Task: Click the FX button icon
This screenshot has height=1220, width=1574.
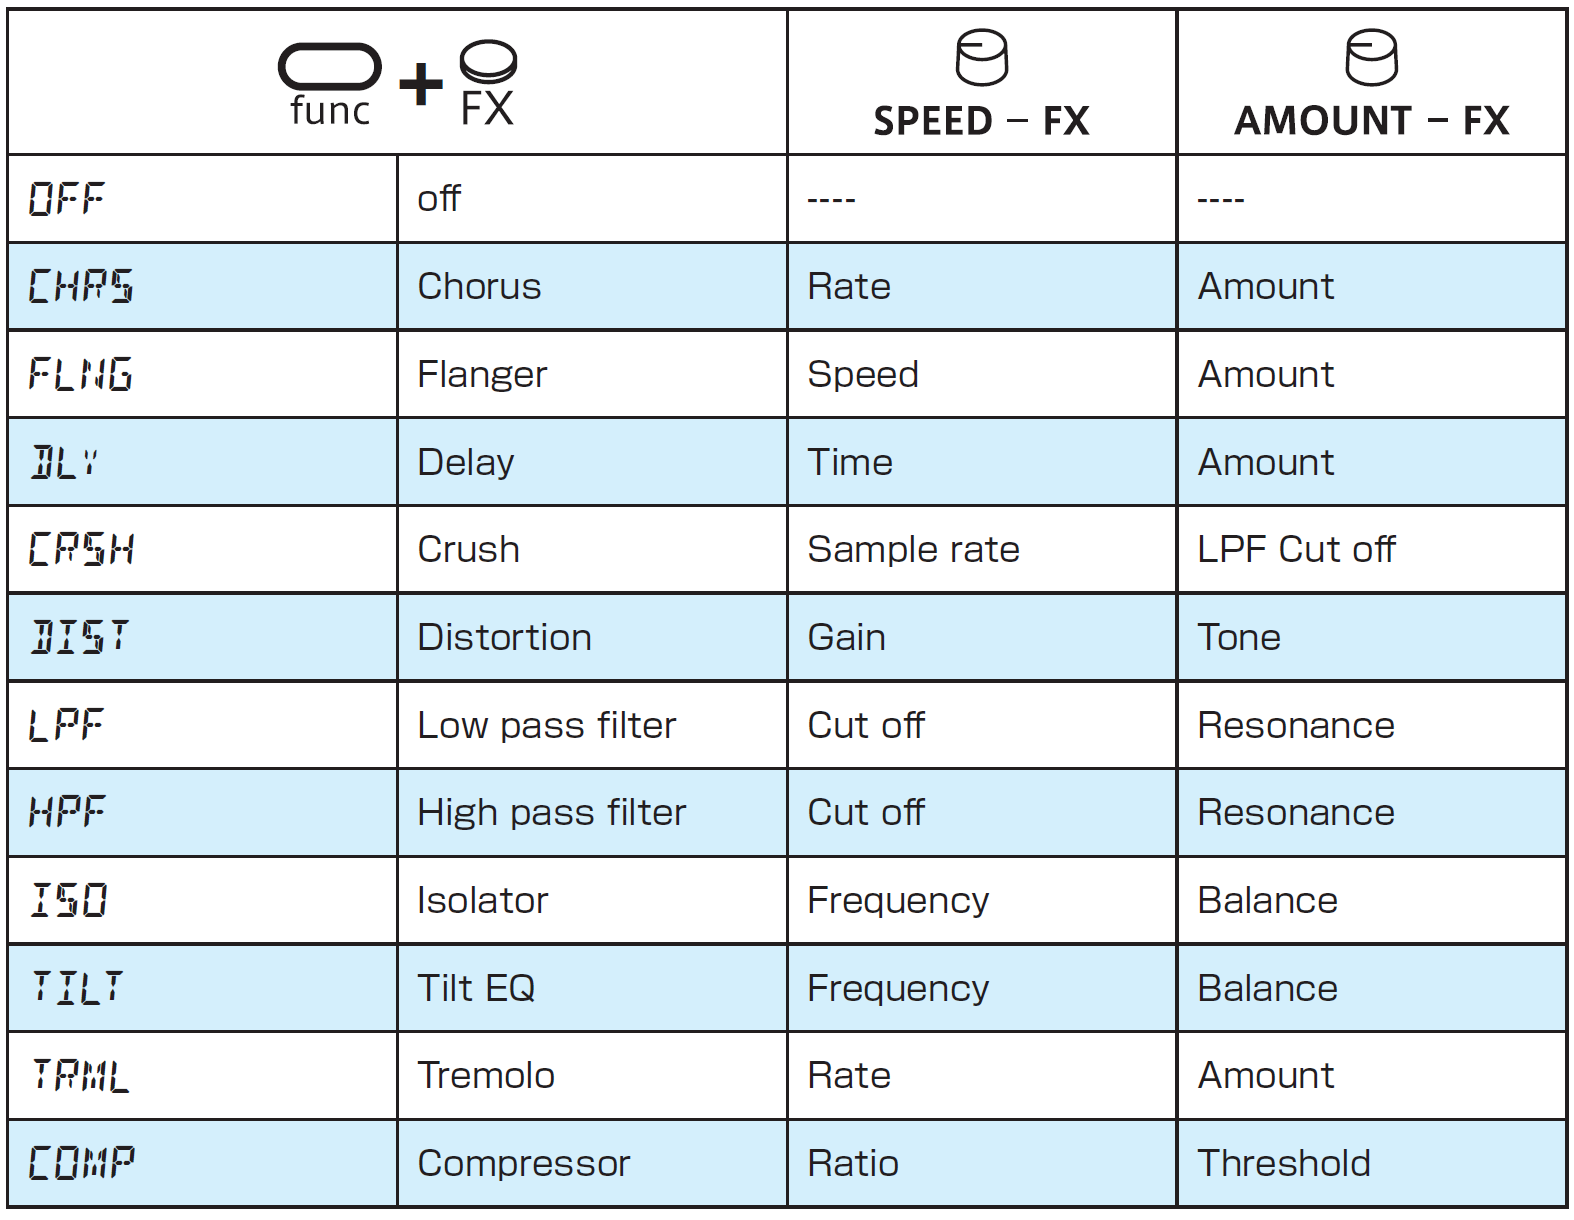Action: (x=488, y=62)
